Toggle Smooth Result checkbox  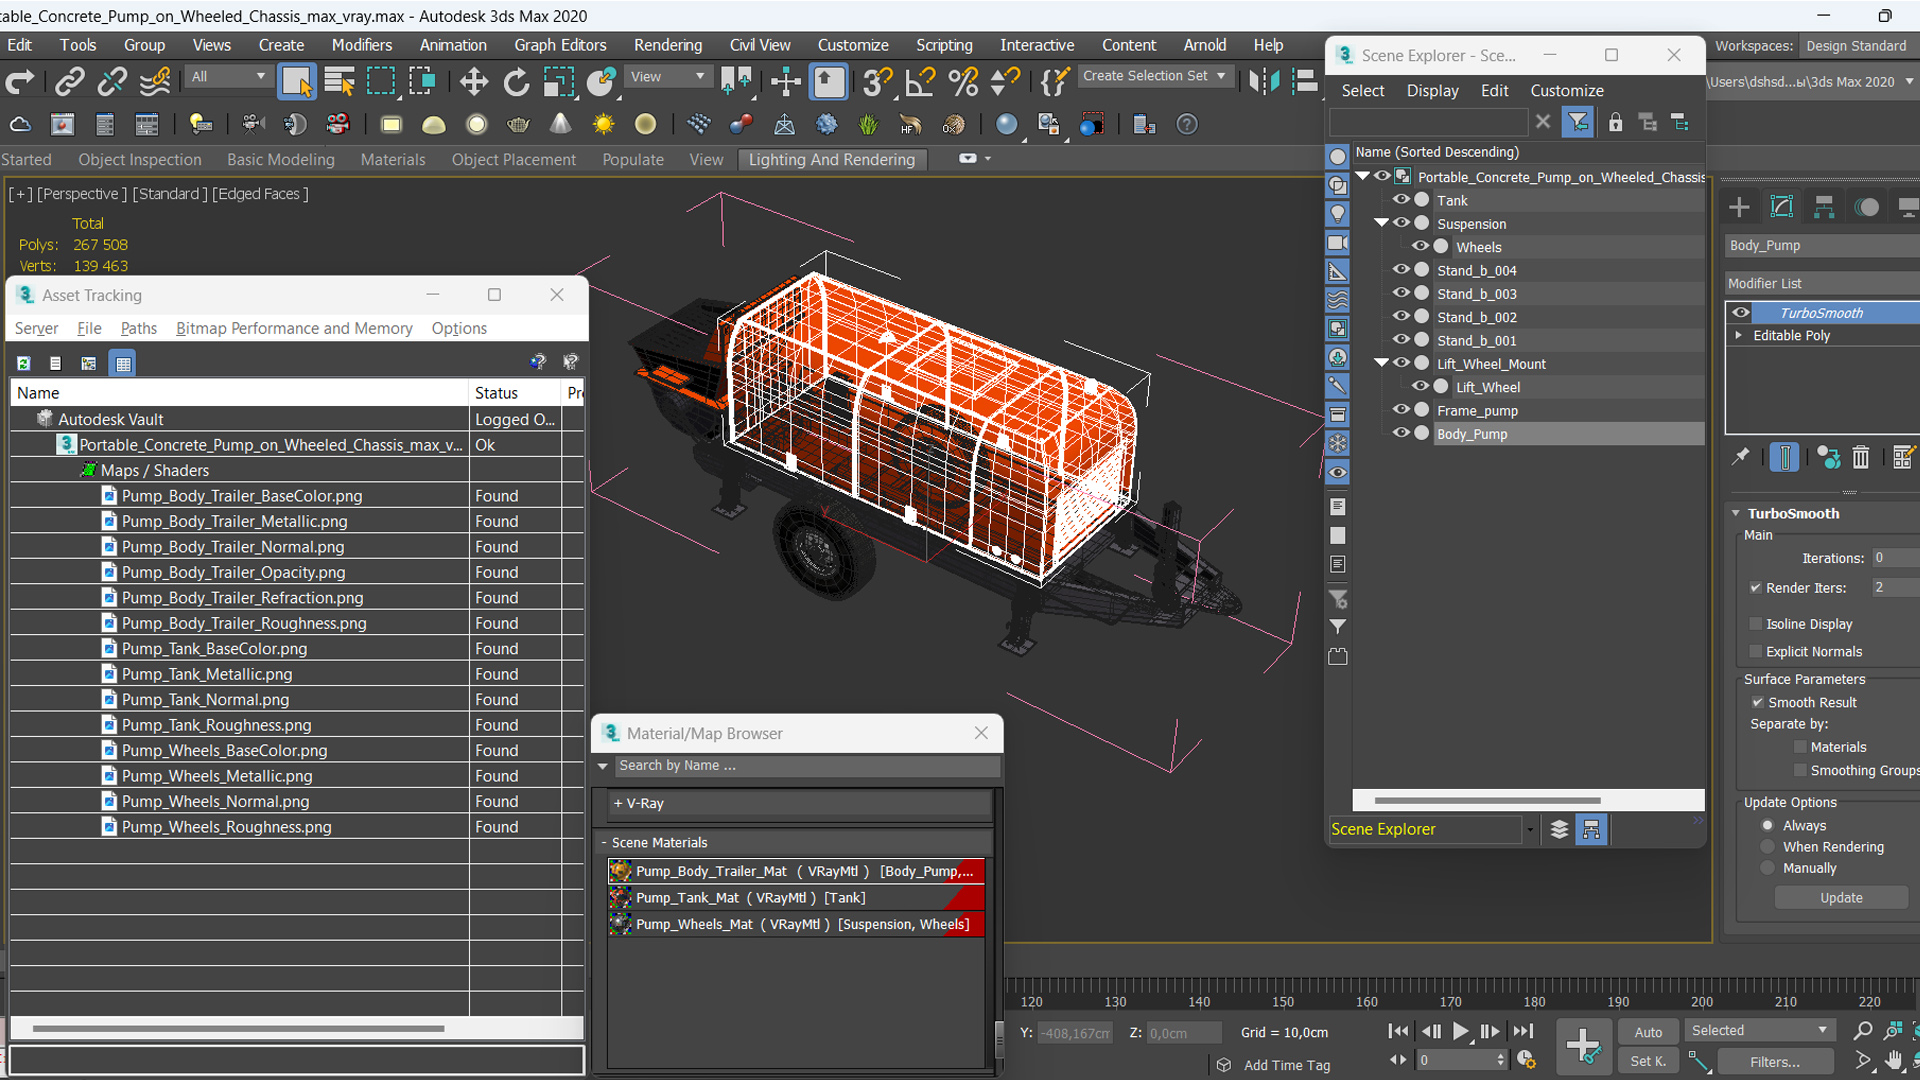1757,702
